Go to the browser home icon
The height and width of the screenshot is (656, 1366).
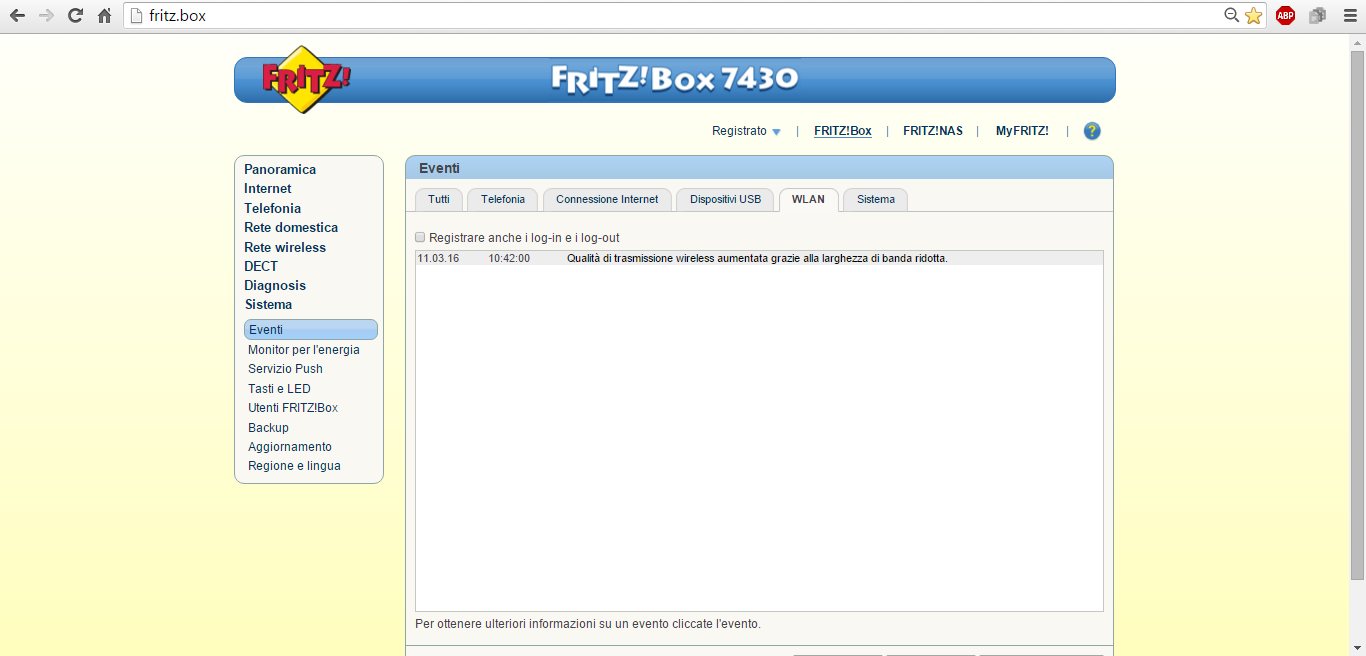[104, 16]
